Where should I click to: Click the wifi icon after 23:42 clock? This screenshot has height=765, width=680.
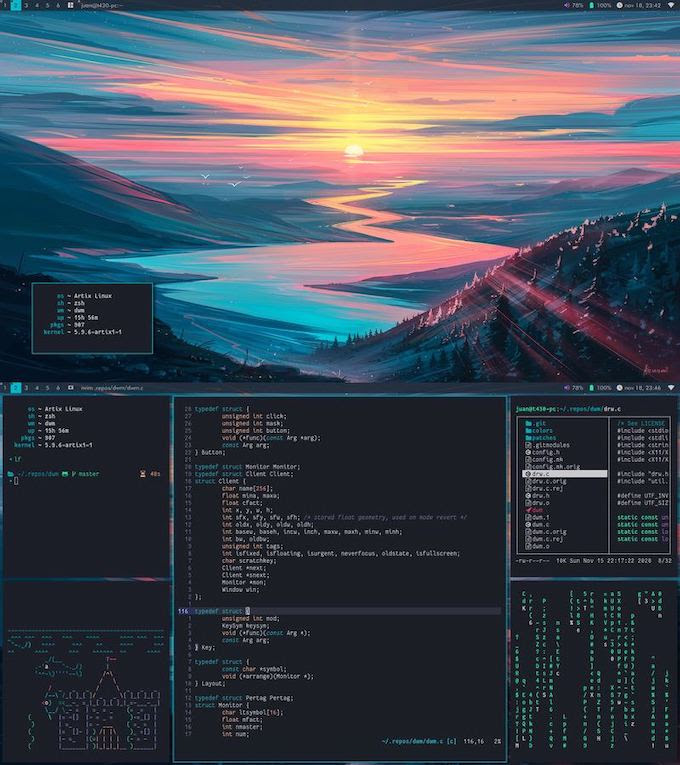671,5
